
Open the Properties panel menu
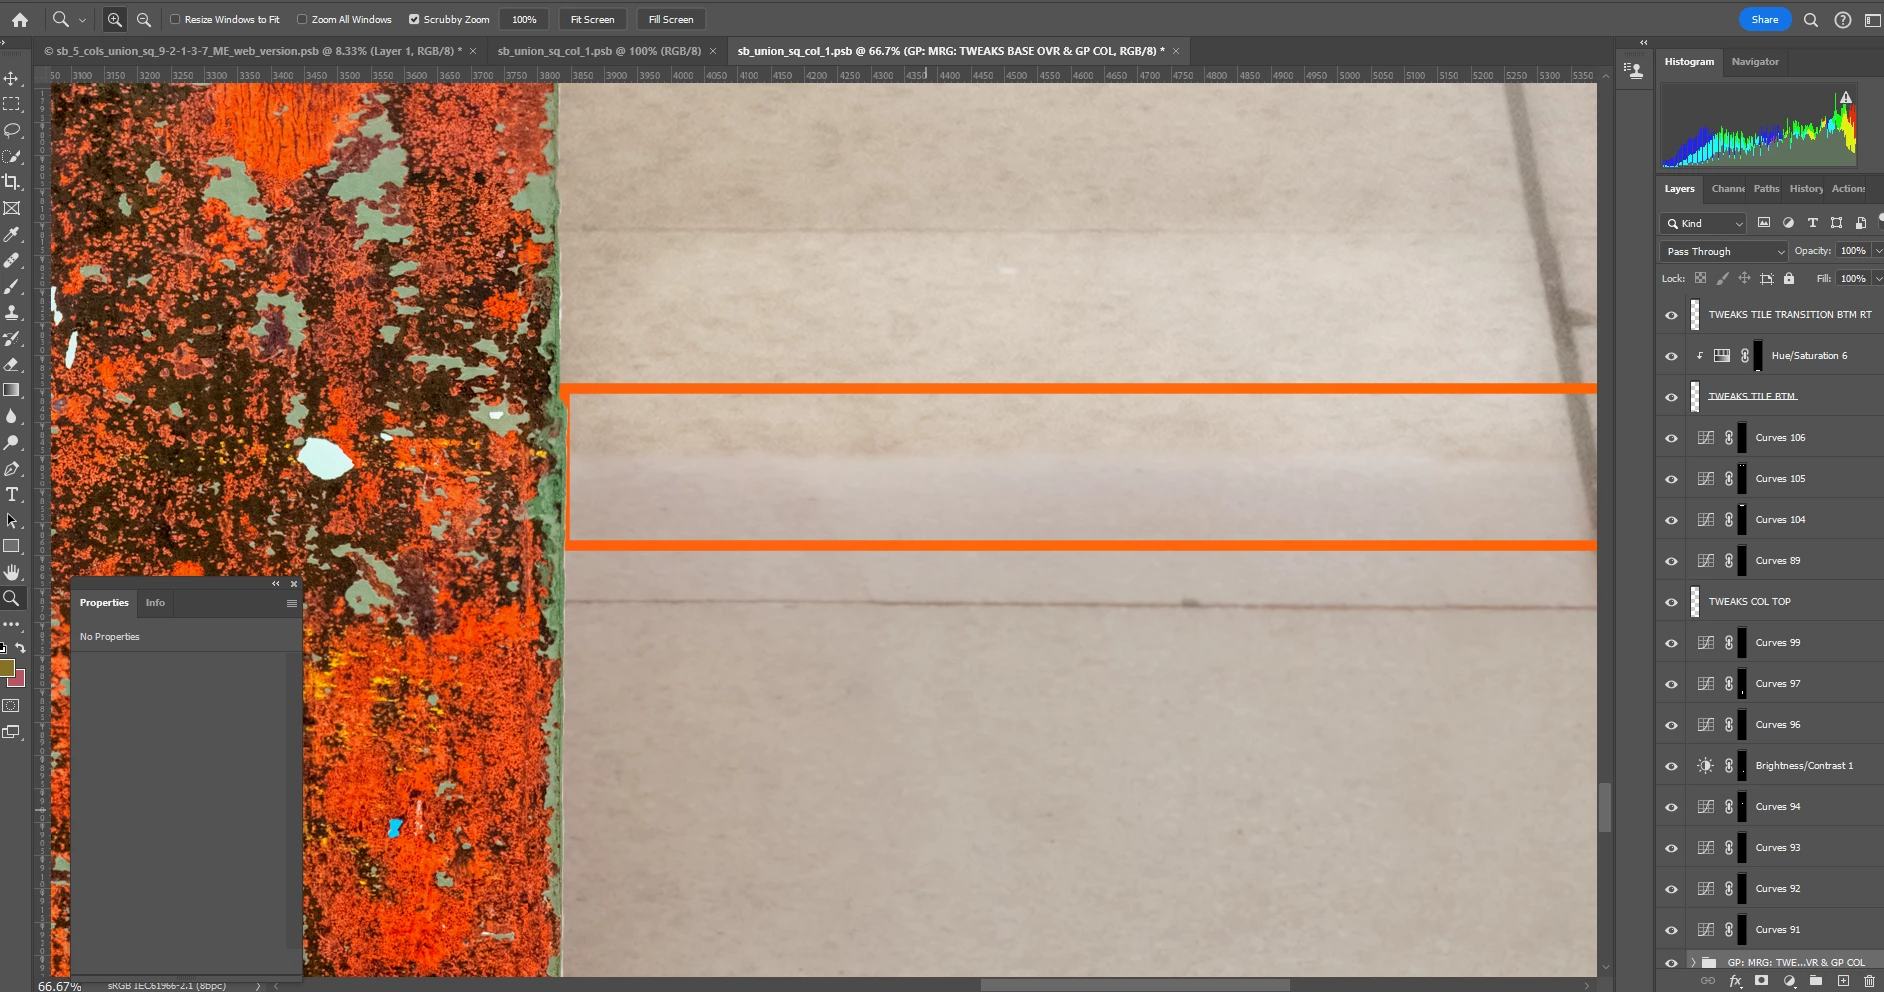tap(292, 603)
